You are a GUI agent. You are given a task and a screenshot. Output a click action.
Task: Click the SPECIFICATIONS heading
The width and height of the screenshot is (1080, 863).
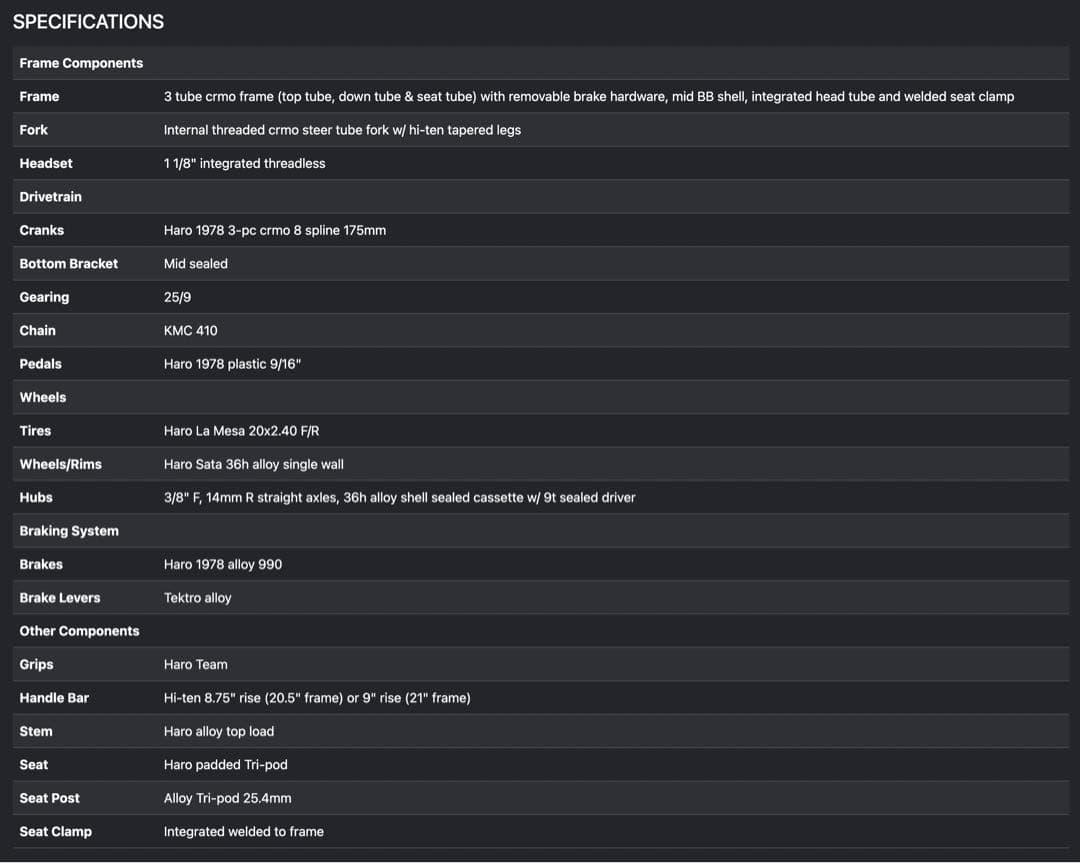88,21
